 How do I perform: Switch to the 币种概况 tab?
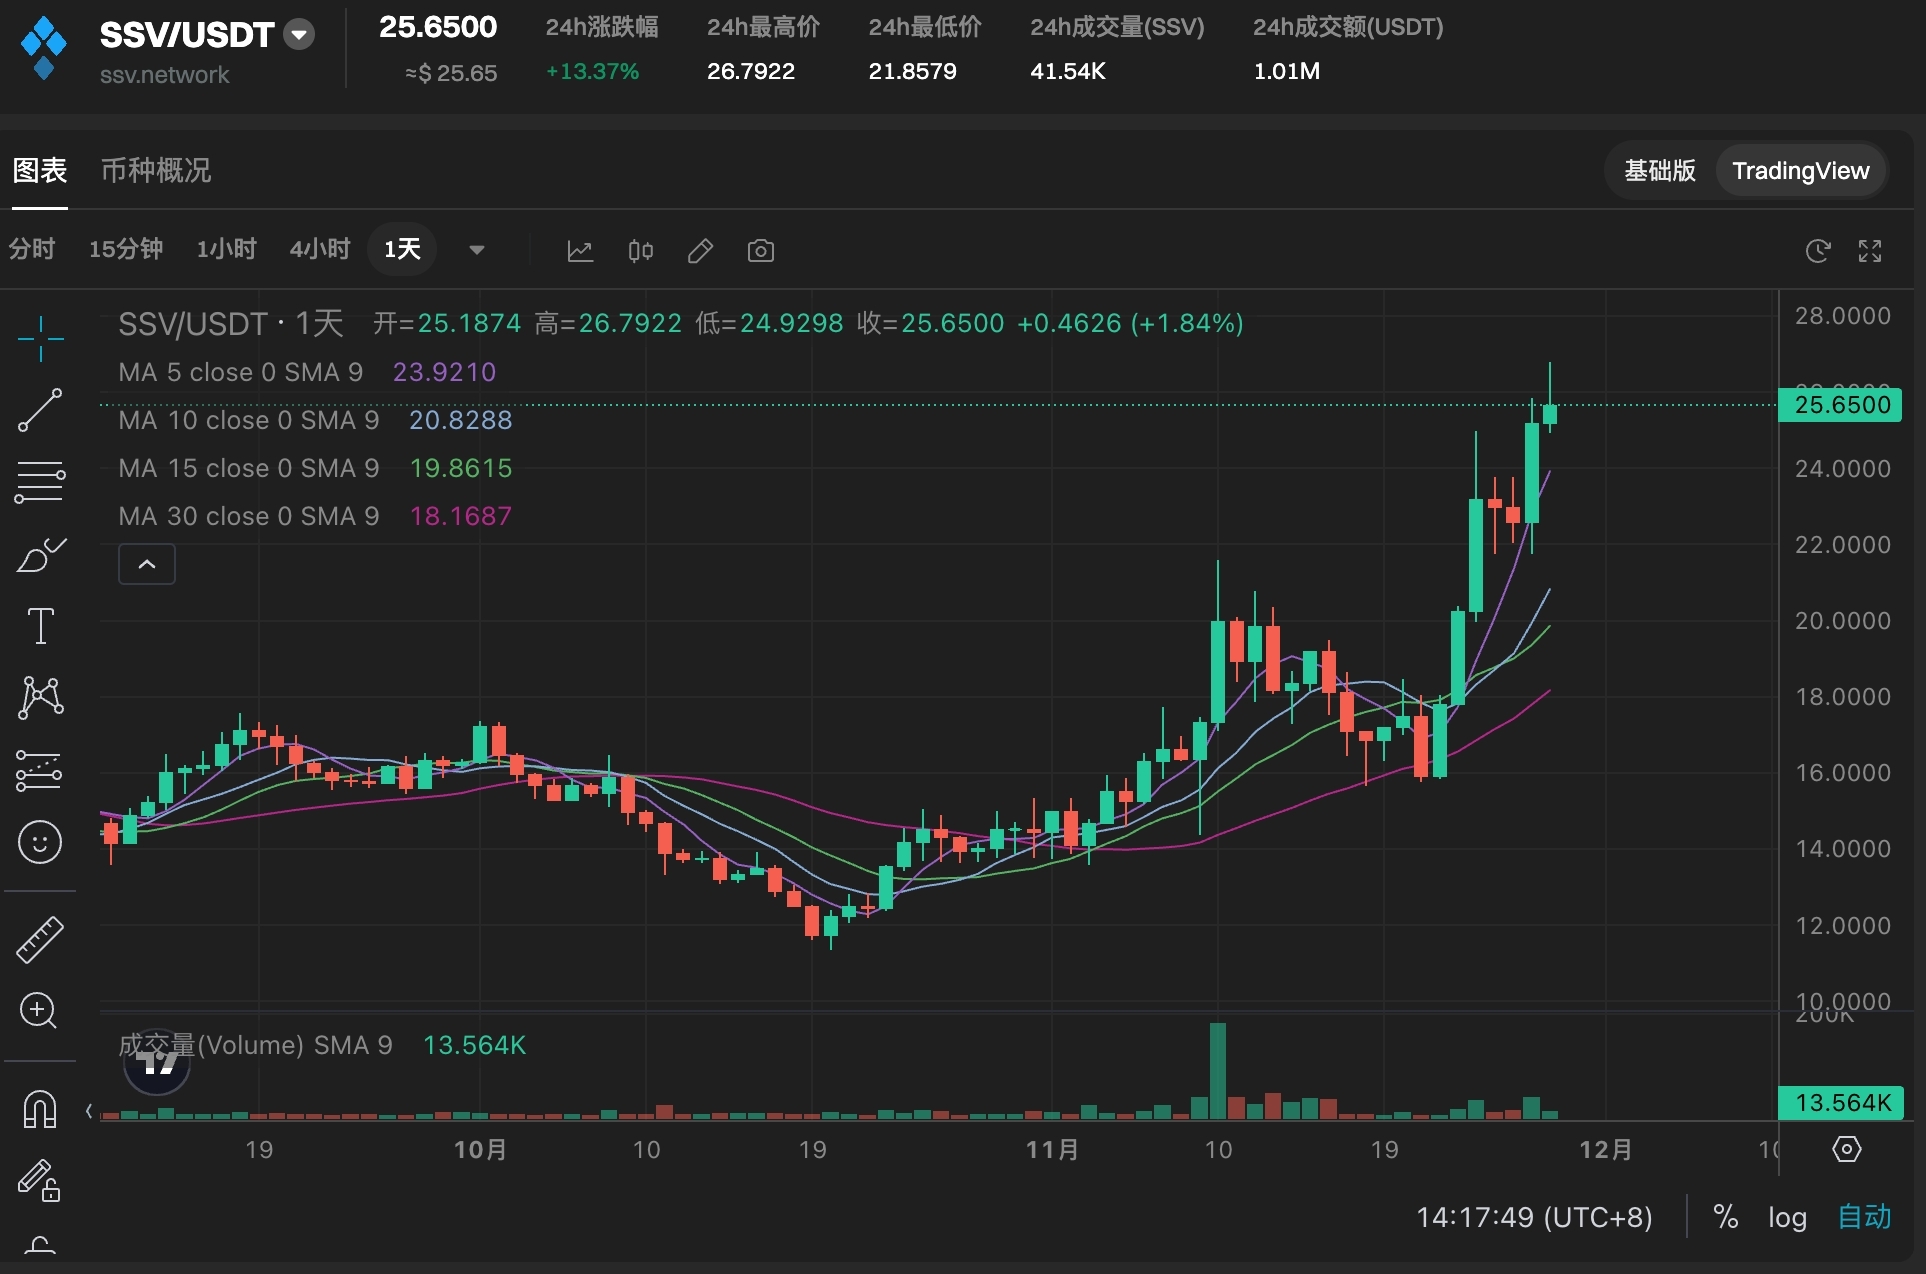156,170
